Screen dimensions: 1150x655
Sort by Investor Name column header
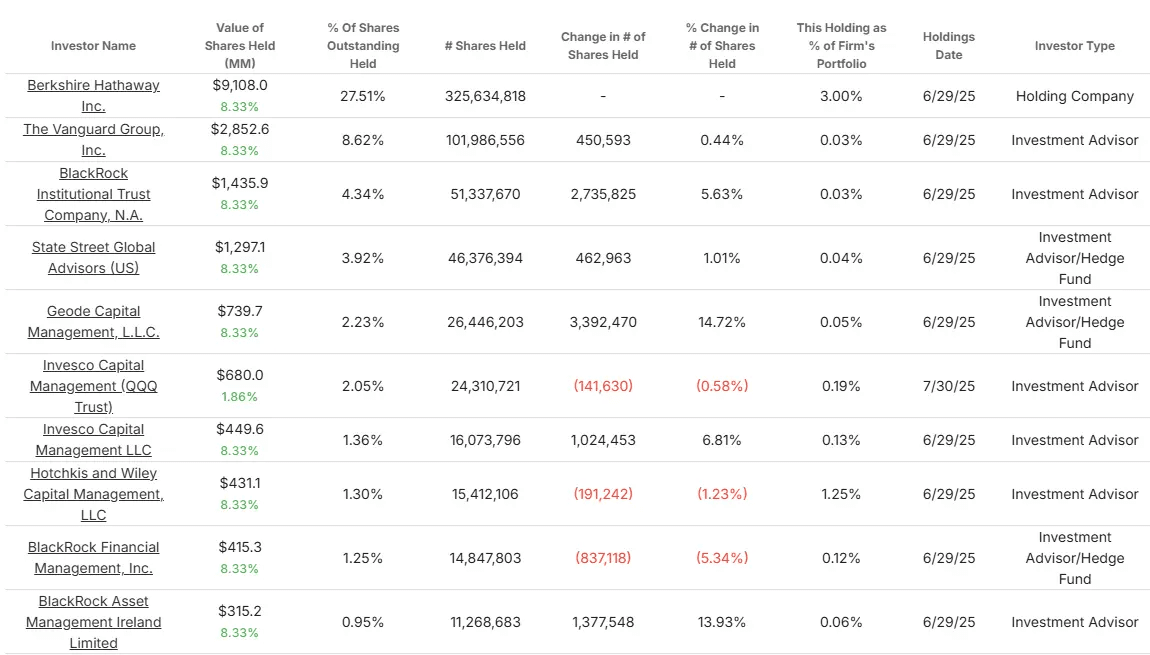tap(93, 45)
